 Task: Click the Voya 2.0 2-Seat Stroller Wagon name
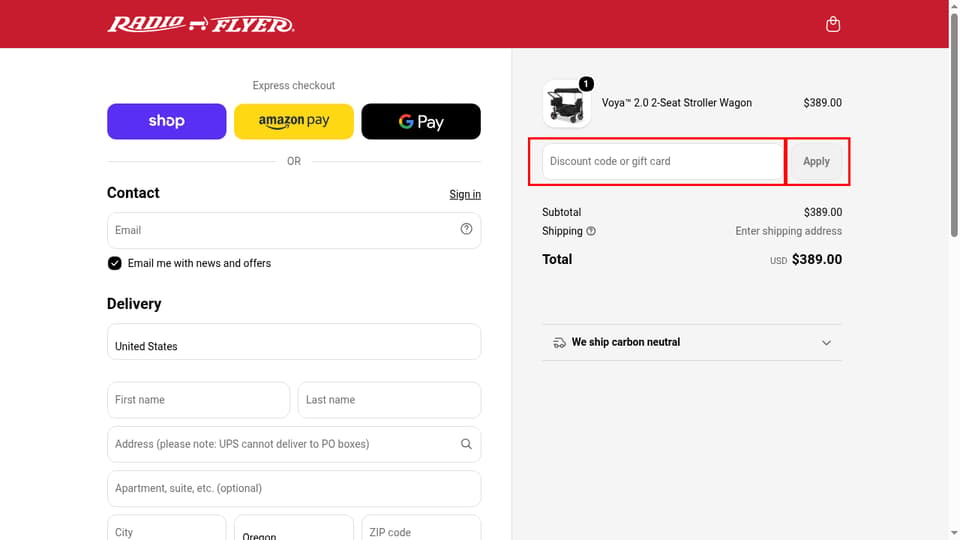point(677,103)
